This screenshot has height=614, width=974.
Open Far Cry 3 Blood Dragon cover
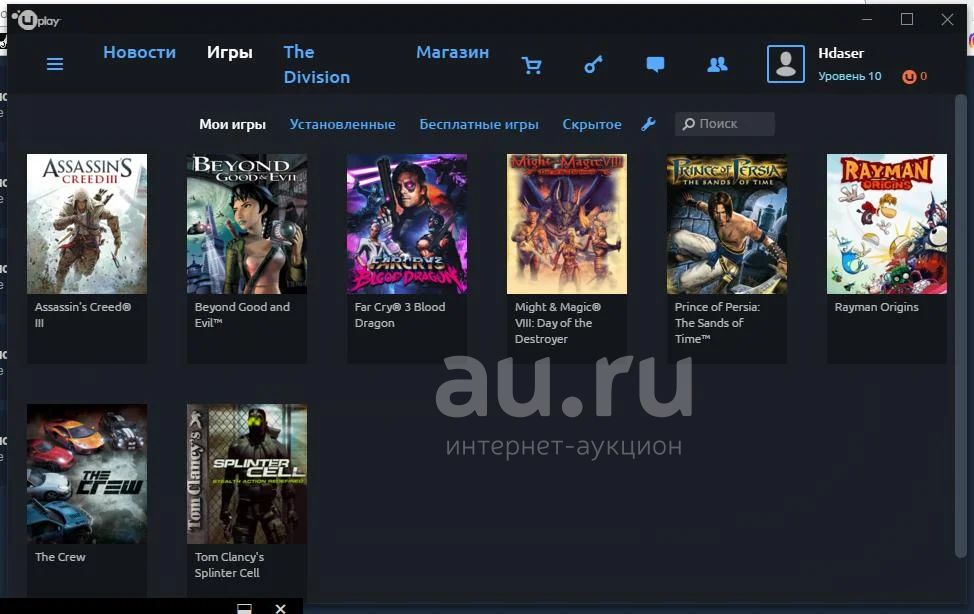(x=407, y=224)
